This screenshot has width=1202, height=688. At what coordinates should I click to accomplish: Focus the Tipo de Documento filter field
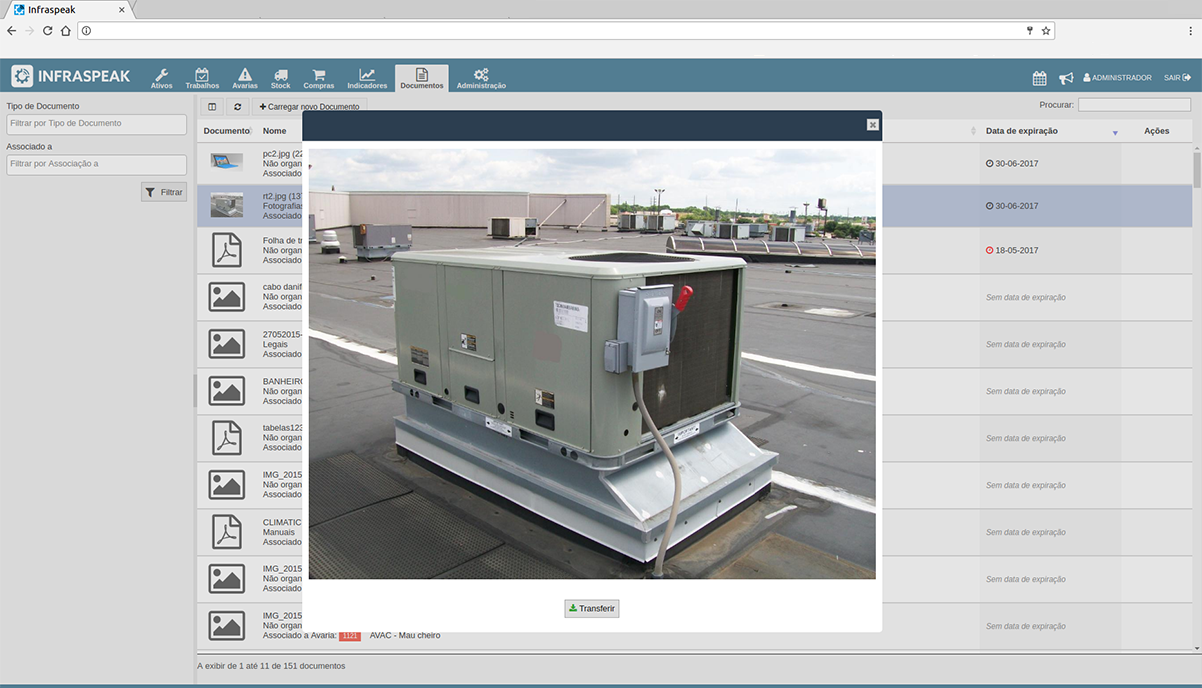pyautogui.click(x=96, y=124)
